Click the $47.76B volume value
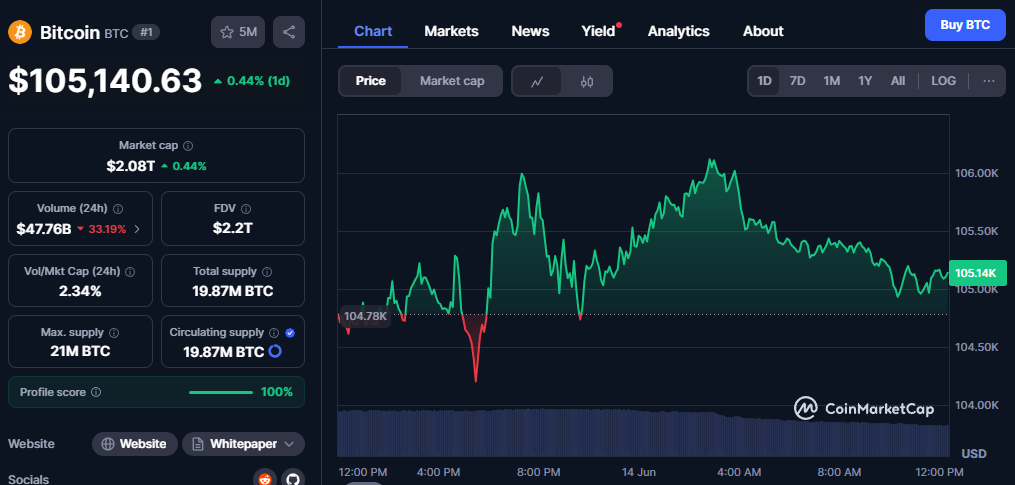The width and height of the screenshot is (1015, 485). point(44,229)
